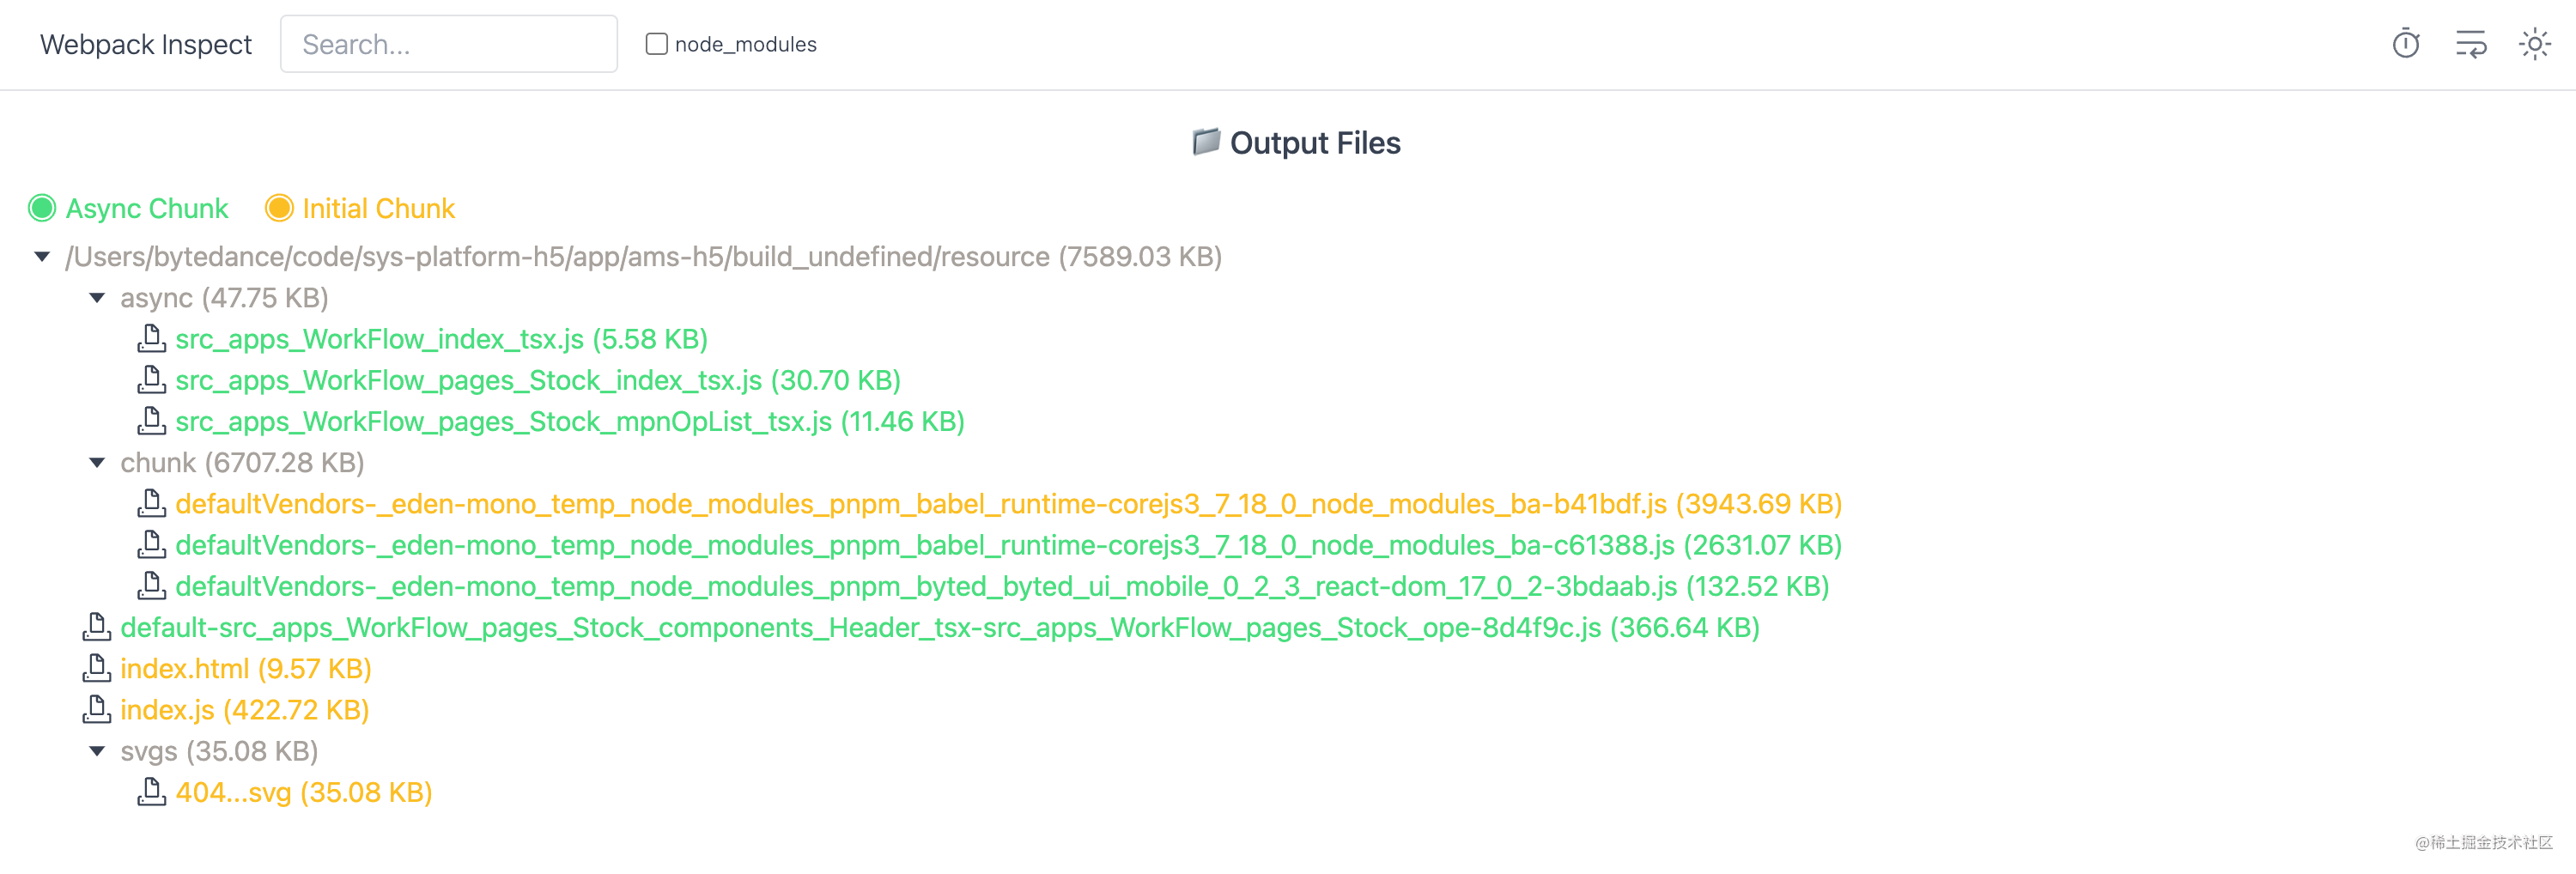Open defaultVendors ba-b41bdf.js (3943.69 KB)
Image resolution: width=2576 pixels, height=874 pixels.
1008,504
